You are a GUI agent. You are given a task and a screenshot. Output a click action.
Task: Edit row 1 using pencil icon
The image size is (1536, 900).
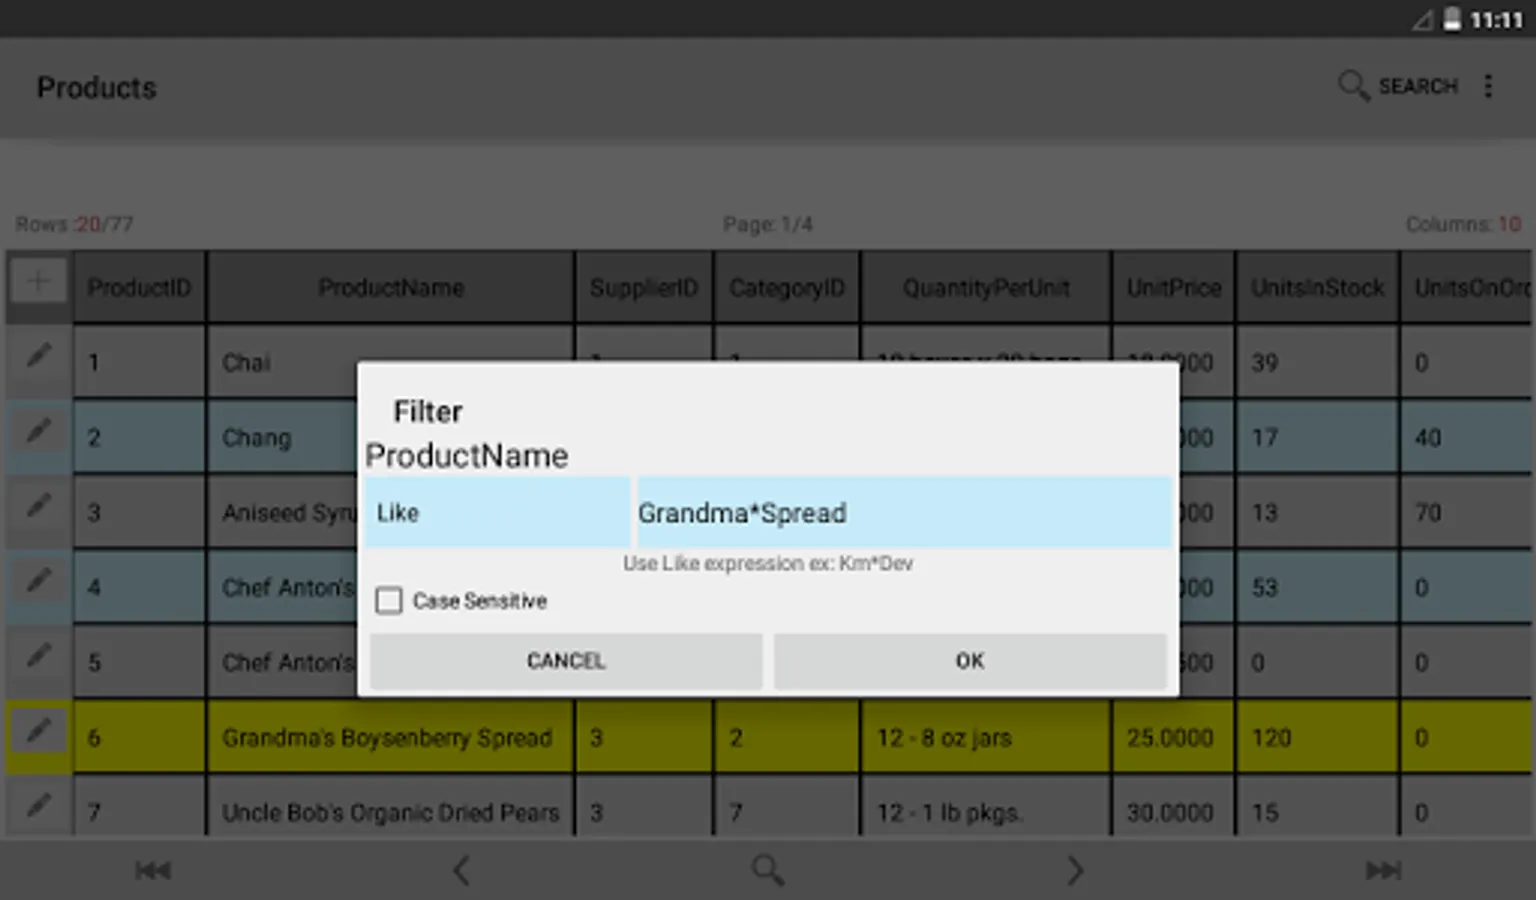(x=39, y=355)
